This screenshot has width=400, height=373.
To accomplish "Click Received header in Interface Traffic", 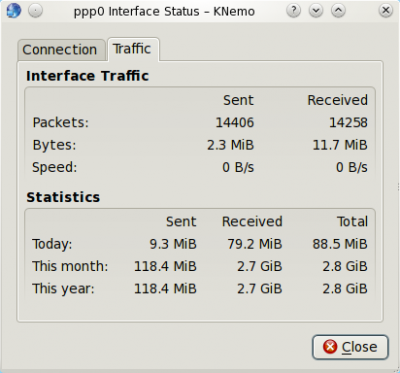I will pyautogui.click(x=337, y=100).
